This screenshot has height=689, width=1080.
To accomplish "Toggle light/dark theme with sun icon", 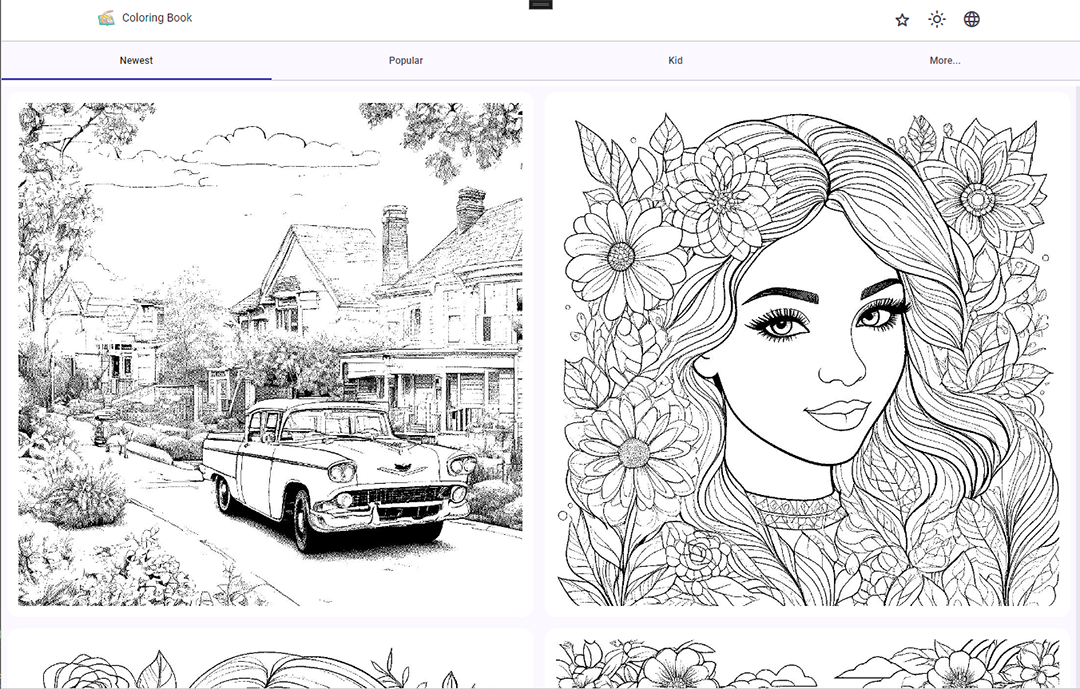I will 936,19.
